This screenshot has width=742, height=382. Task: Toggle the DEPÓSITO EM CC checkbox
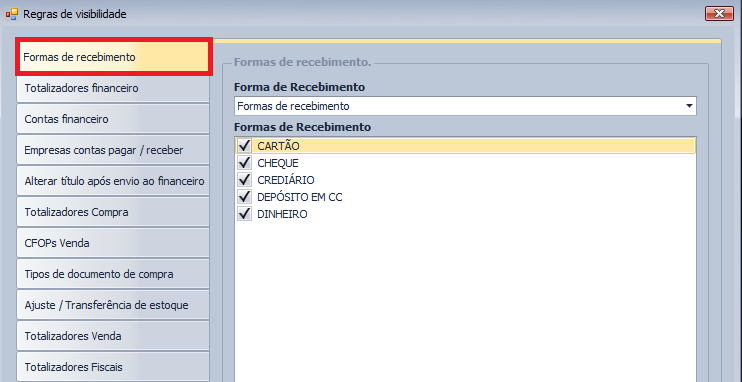click(245, 197)
